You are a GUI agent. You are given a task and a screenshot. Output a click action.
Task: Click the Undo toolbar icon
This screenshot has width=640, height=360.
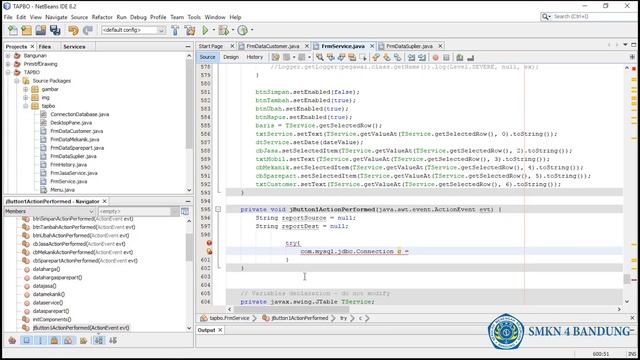(x=73, y=30)
